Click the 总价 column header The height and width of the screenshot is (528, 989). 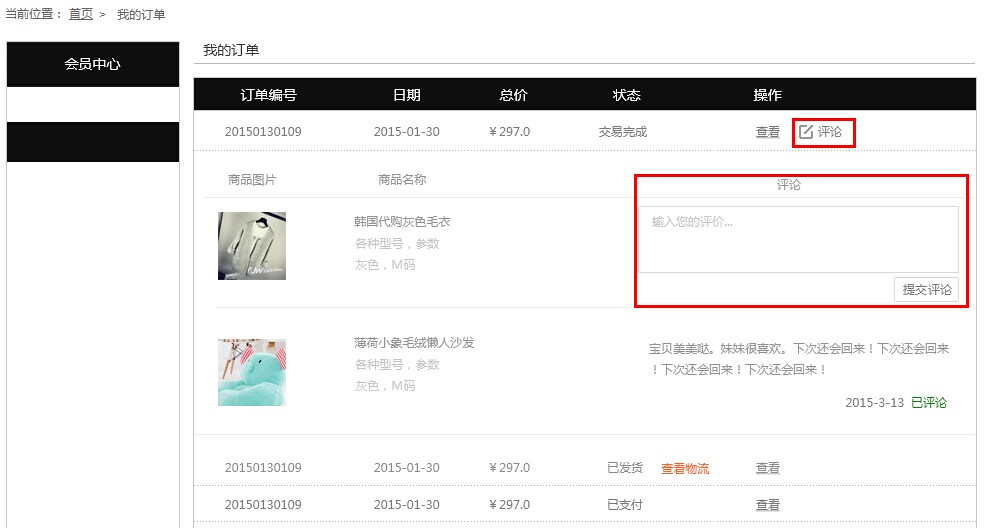(513, 95)
